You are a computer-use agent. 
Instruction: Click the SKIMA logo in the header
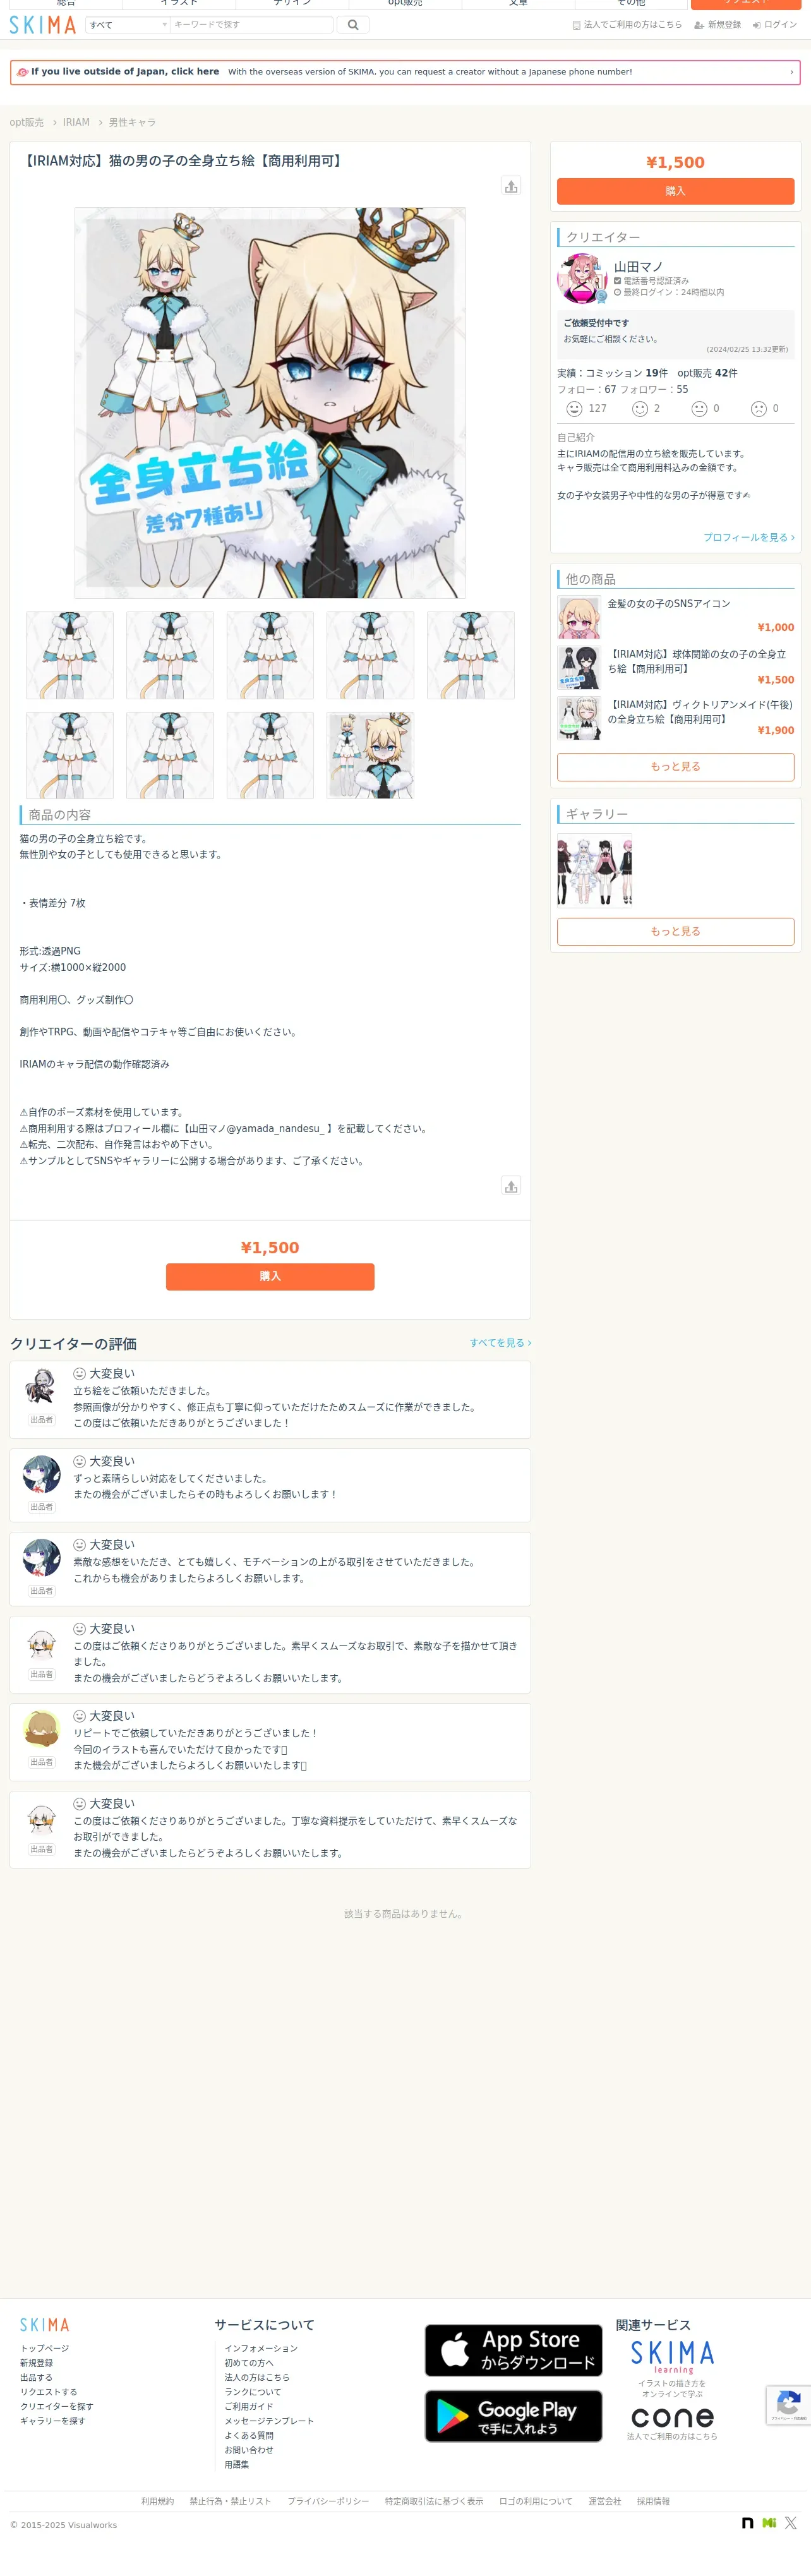43,25
